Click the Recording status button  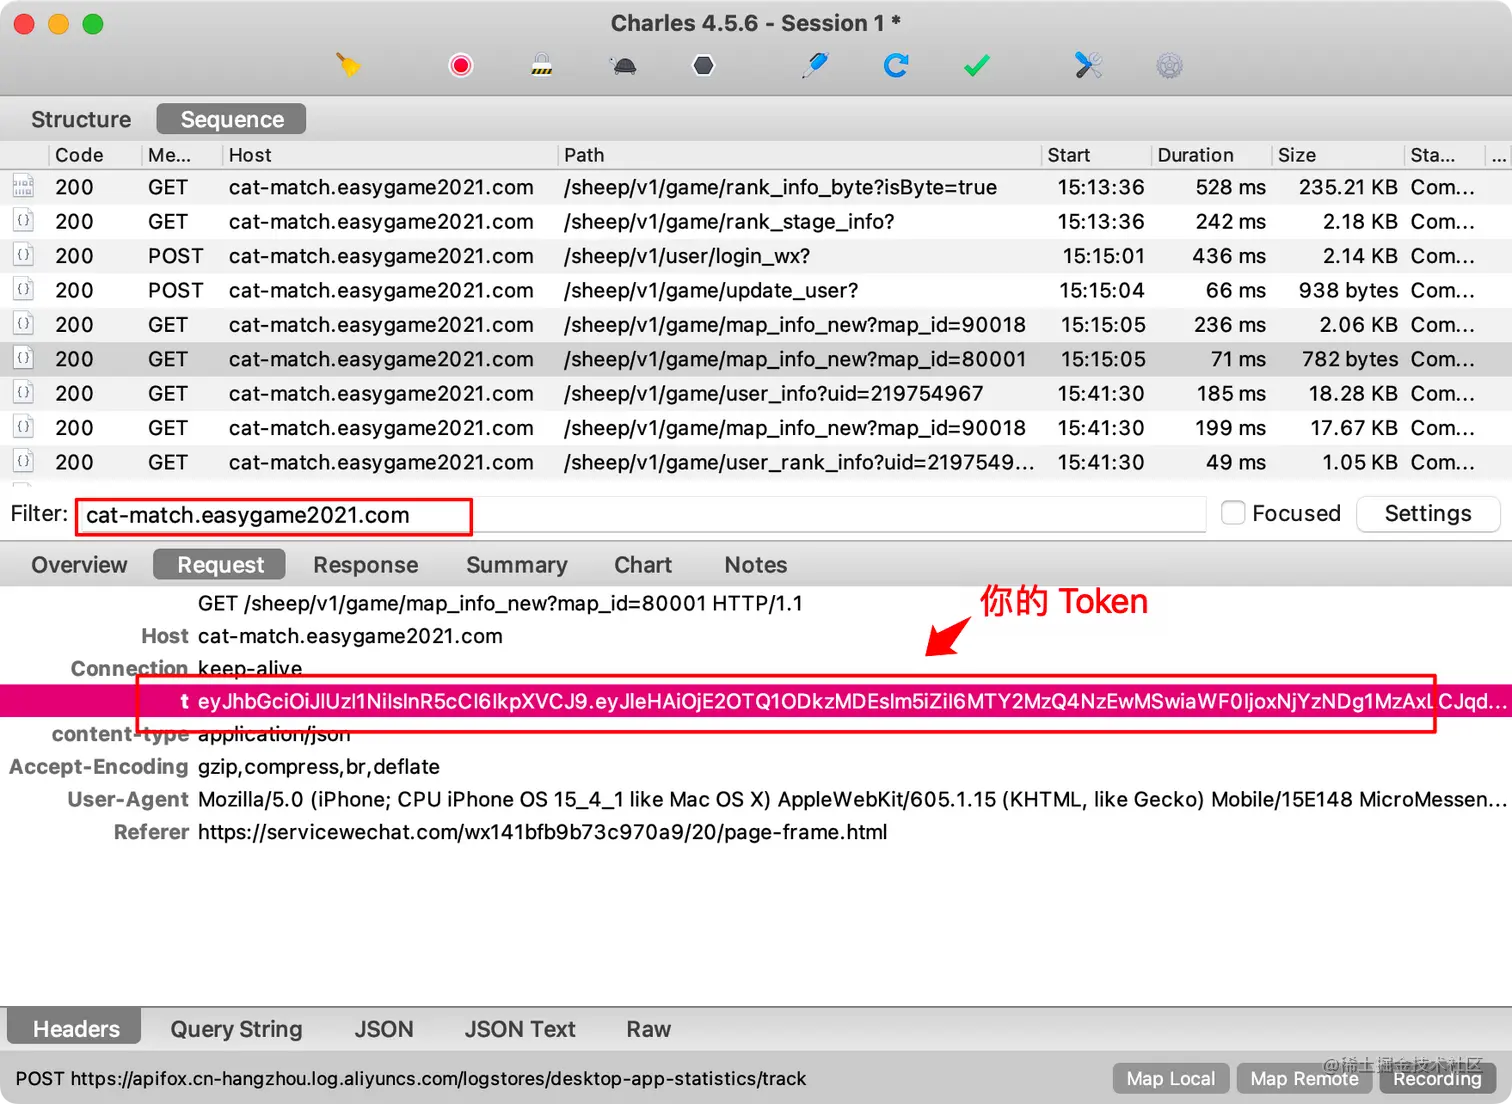pos(1438,1079)
